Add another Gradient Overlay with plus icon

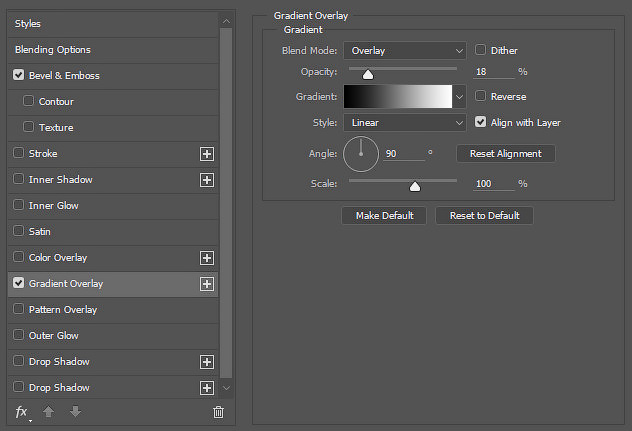click(207, 284)
